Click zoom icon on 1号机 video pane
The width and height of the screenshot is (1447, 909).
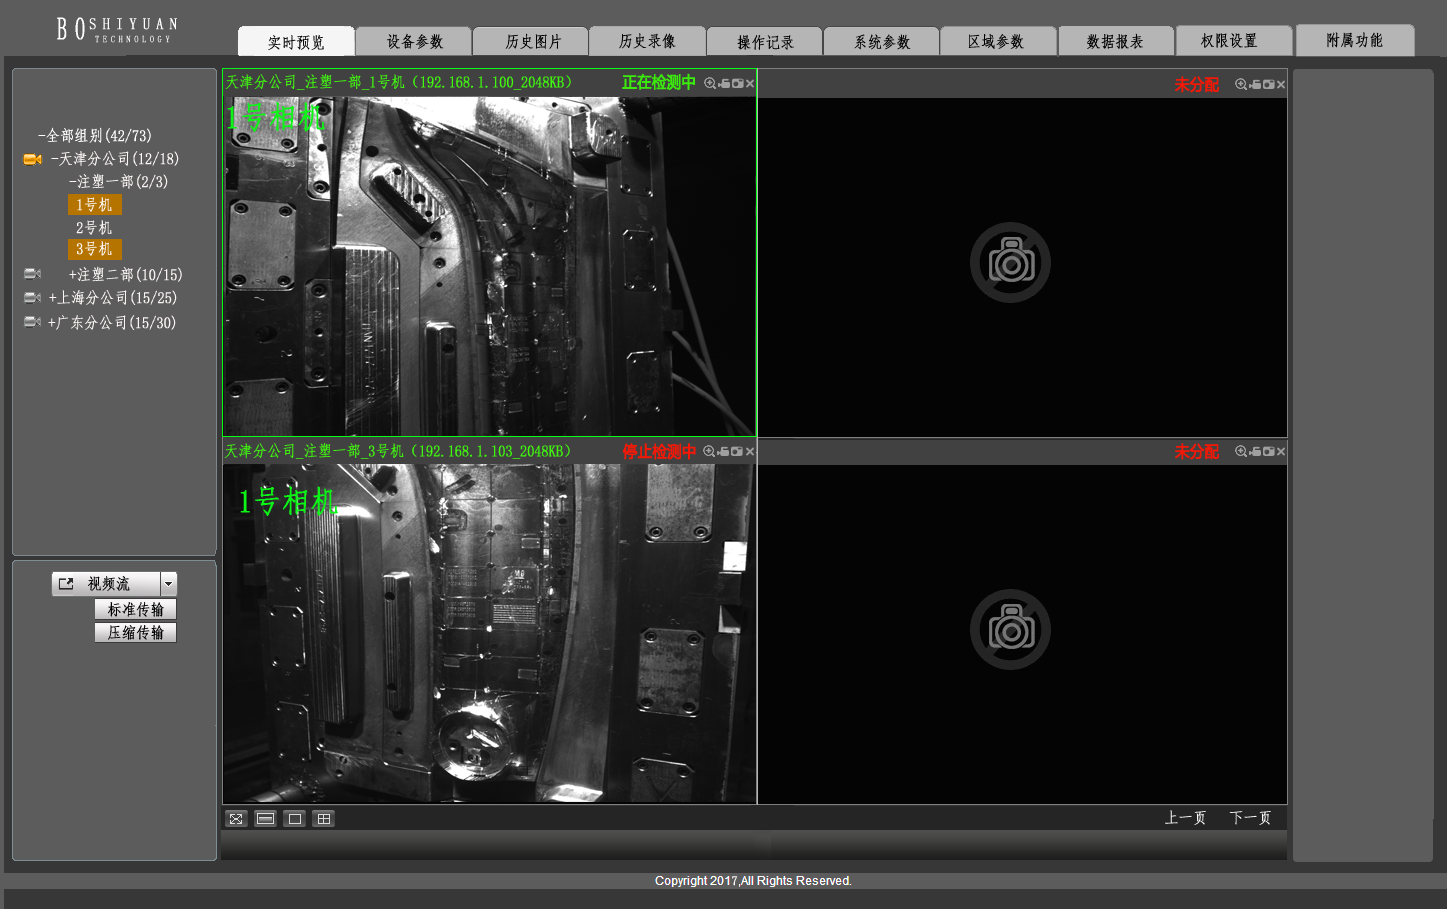[x=710, y=84]
